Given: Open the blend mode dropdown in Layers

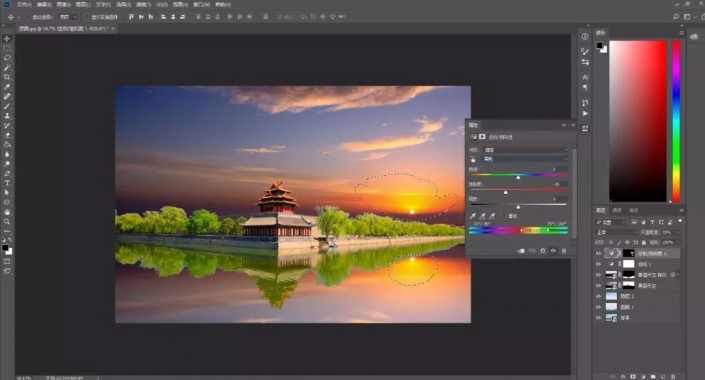Looking at the screenshot, I should [615, 232].
